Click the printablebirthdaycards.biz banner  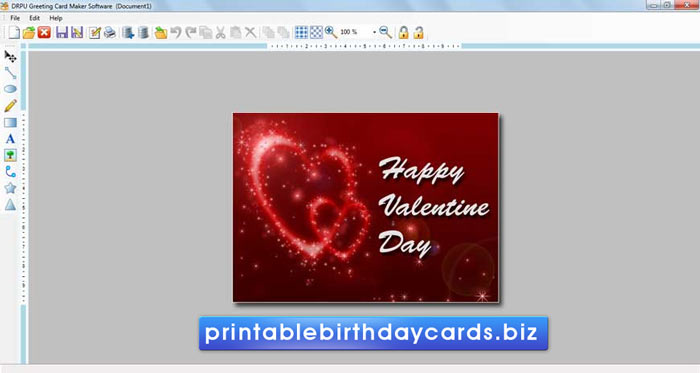point(373,333)
